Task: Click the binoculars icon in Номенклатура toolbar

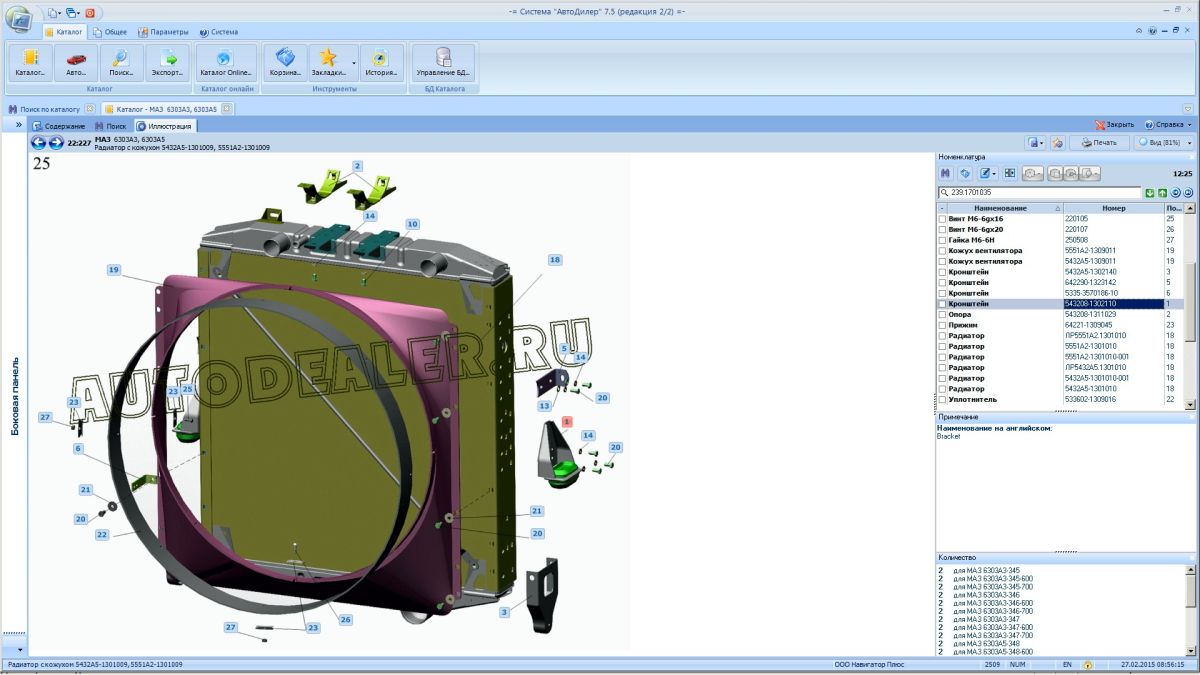Action: (x=945, y=173)
